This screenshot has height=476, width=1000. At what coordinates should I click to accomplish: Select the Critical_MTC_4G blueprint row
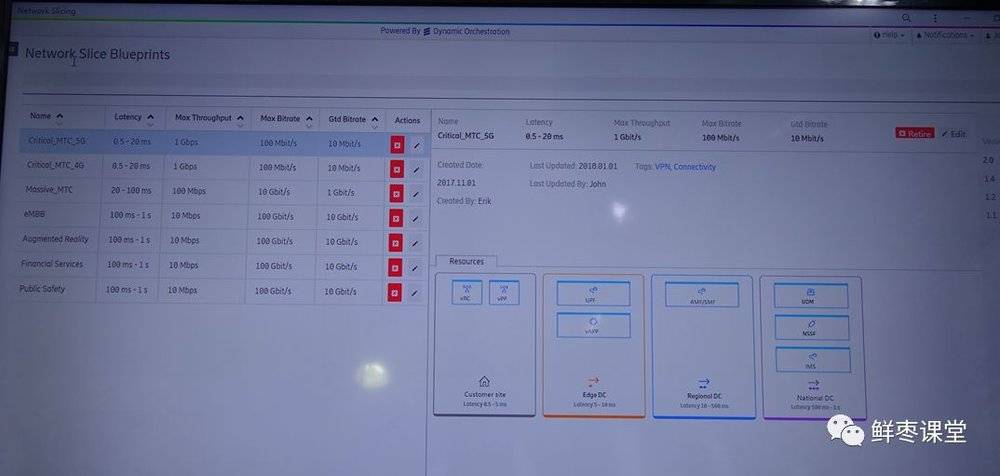[x=224, y=167]
